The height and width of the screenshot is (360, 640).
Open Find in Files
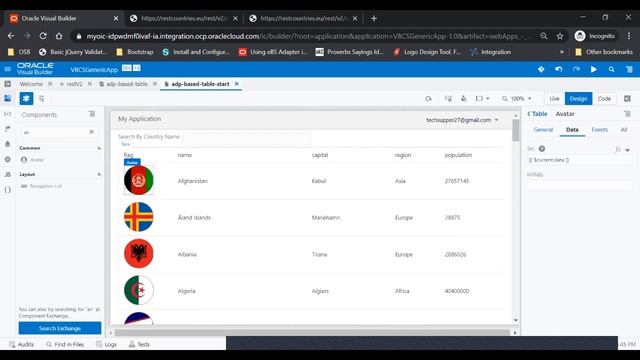click(x=65, y=344)
